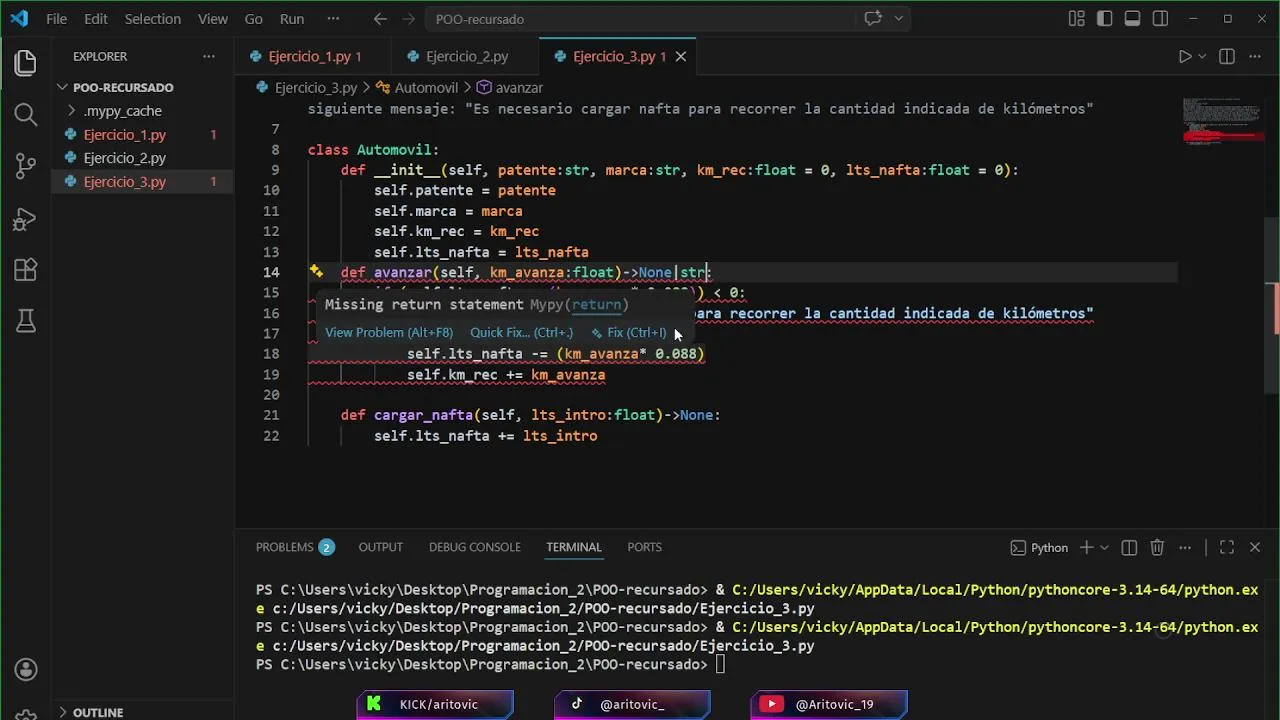Open the Search view icon
The width and height of the screenshot is (1280, 720).
point(26,114)
